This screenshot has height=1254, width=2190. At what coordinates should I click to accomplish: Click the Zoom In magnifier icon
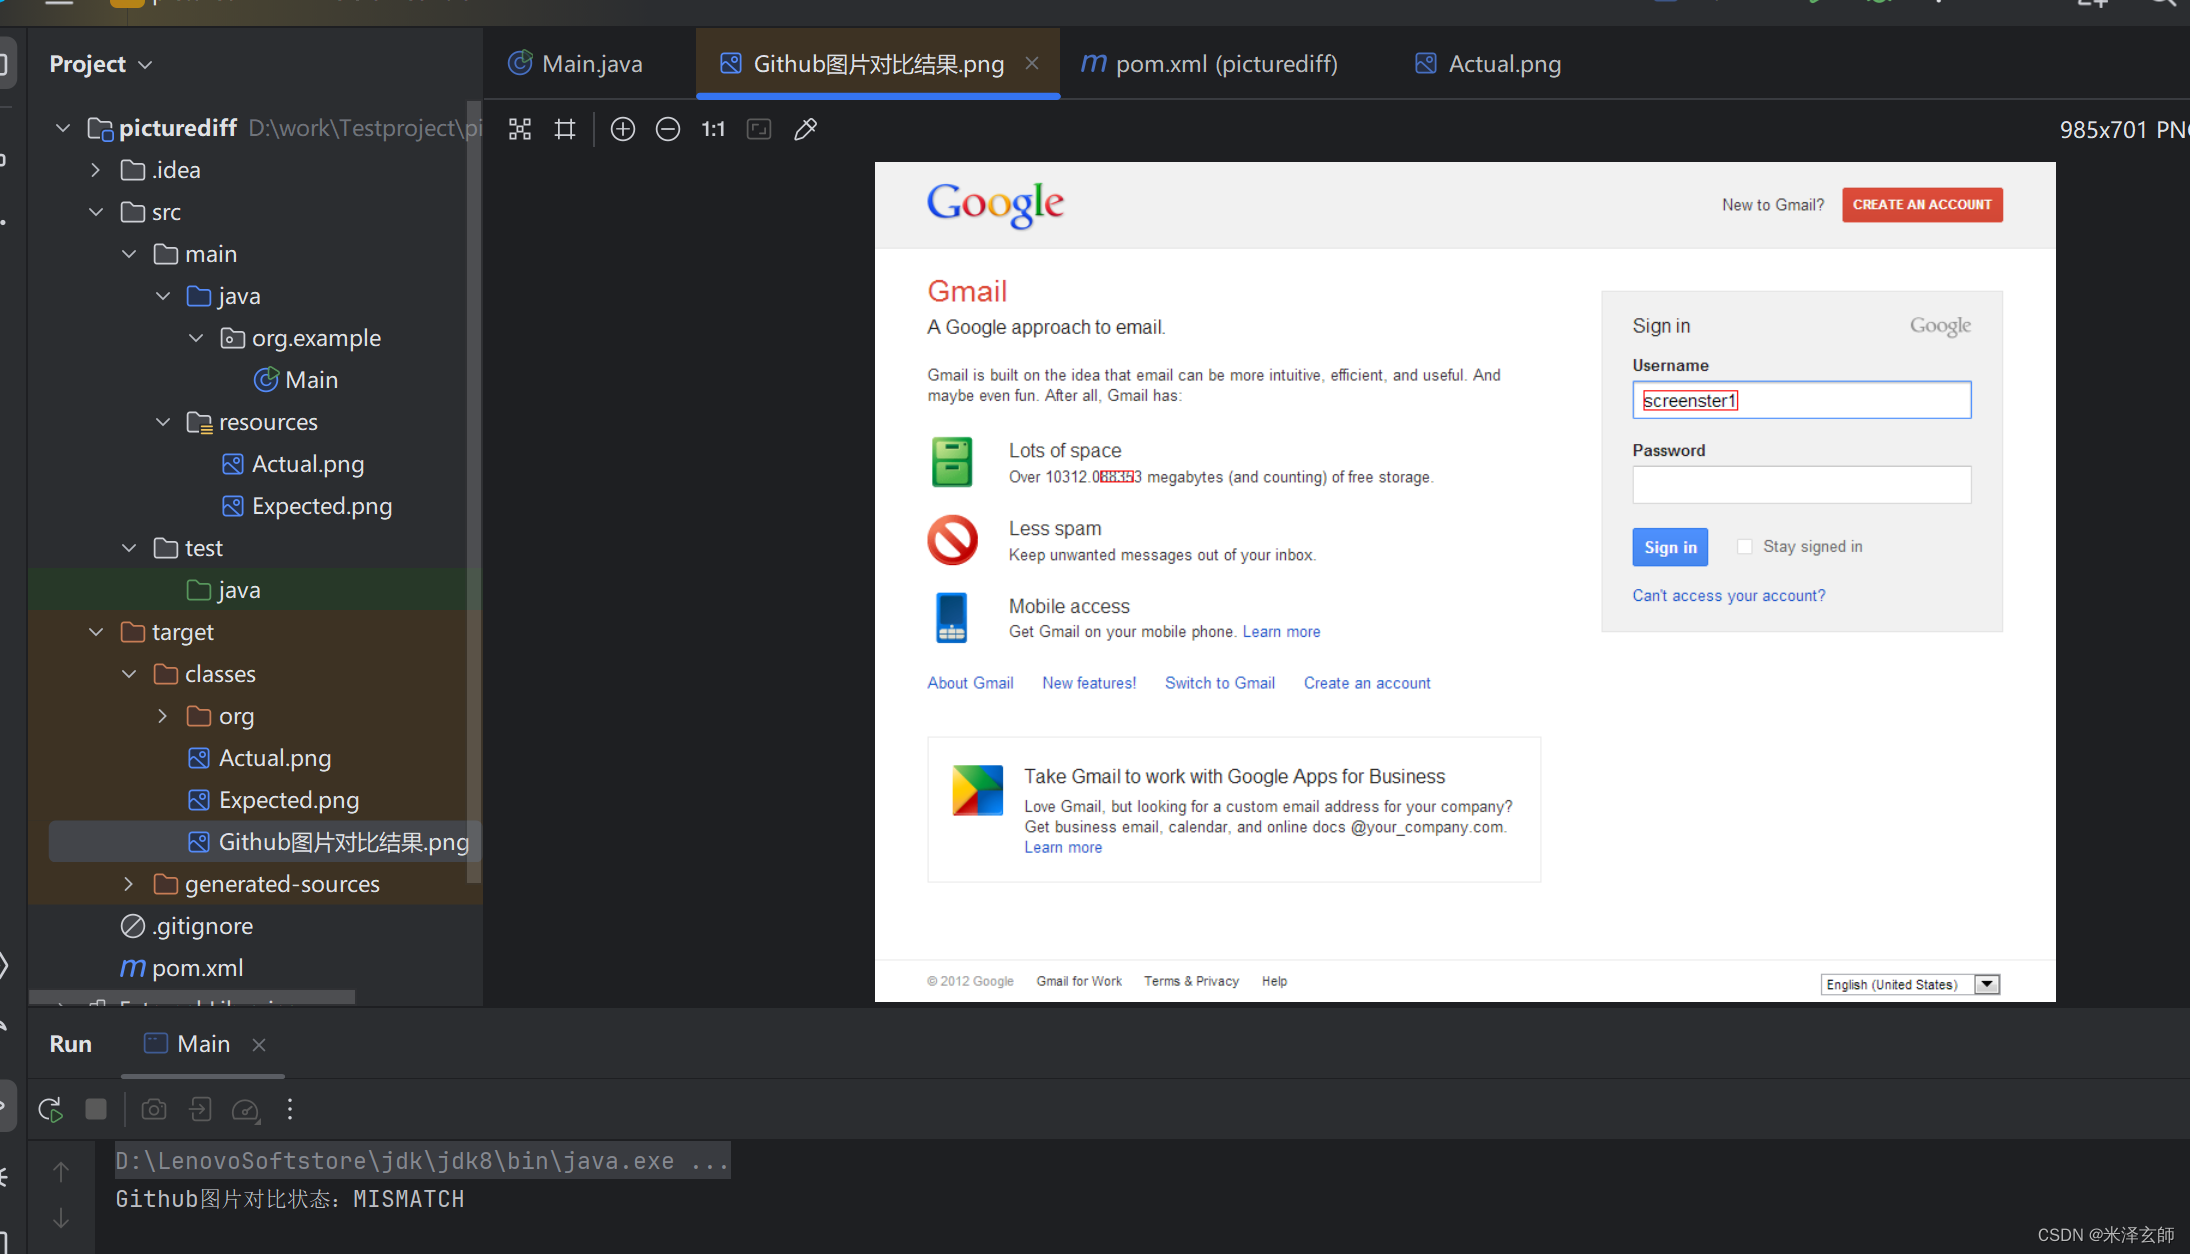click(x=622, y=129)
